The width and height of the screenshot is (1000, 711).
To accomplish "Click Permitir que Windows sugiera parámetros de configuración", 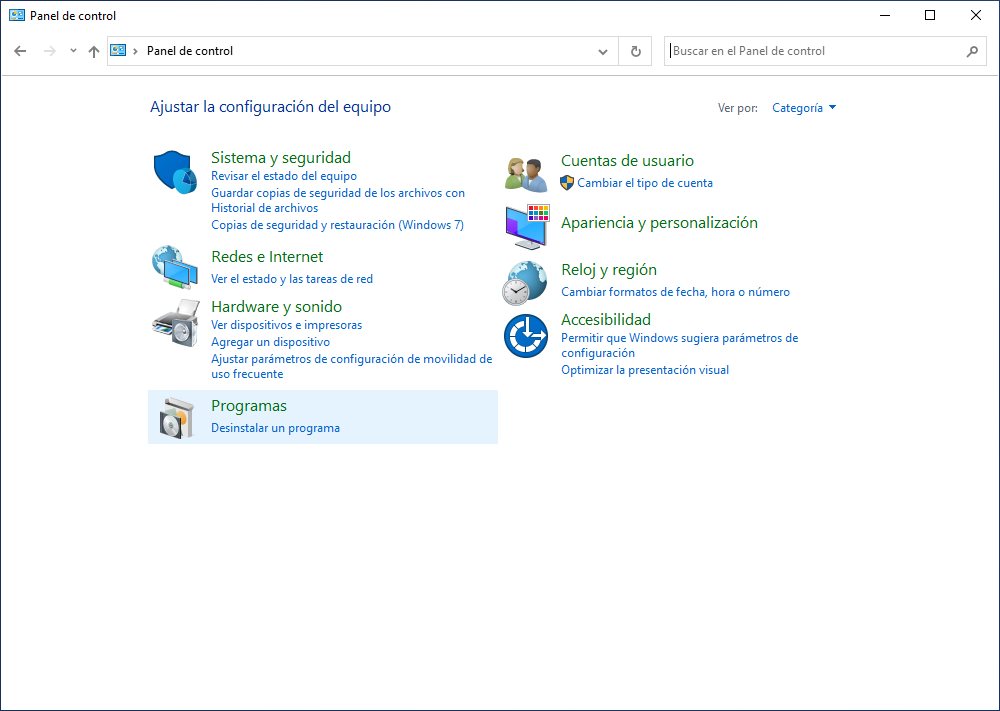I will 680,346.
